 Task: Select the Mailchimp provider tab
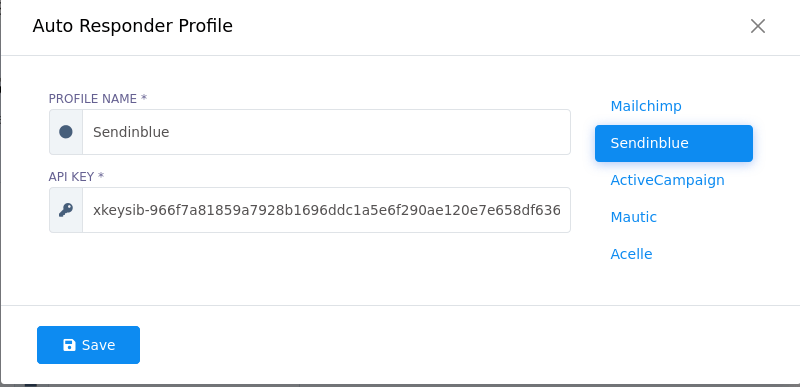click(646, 106)
